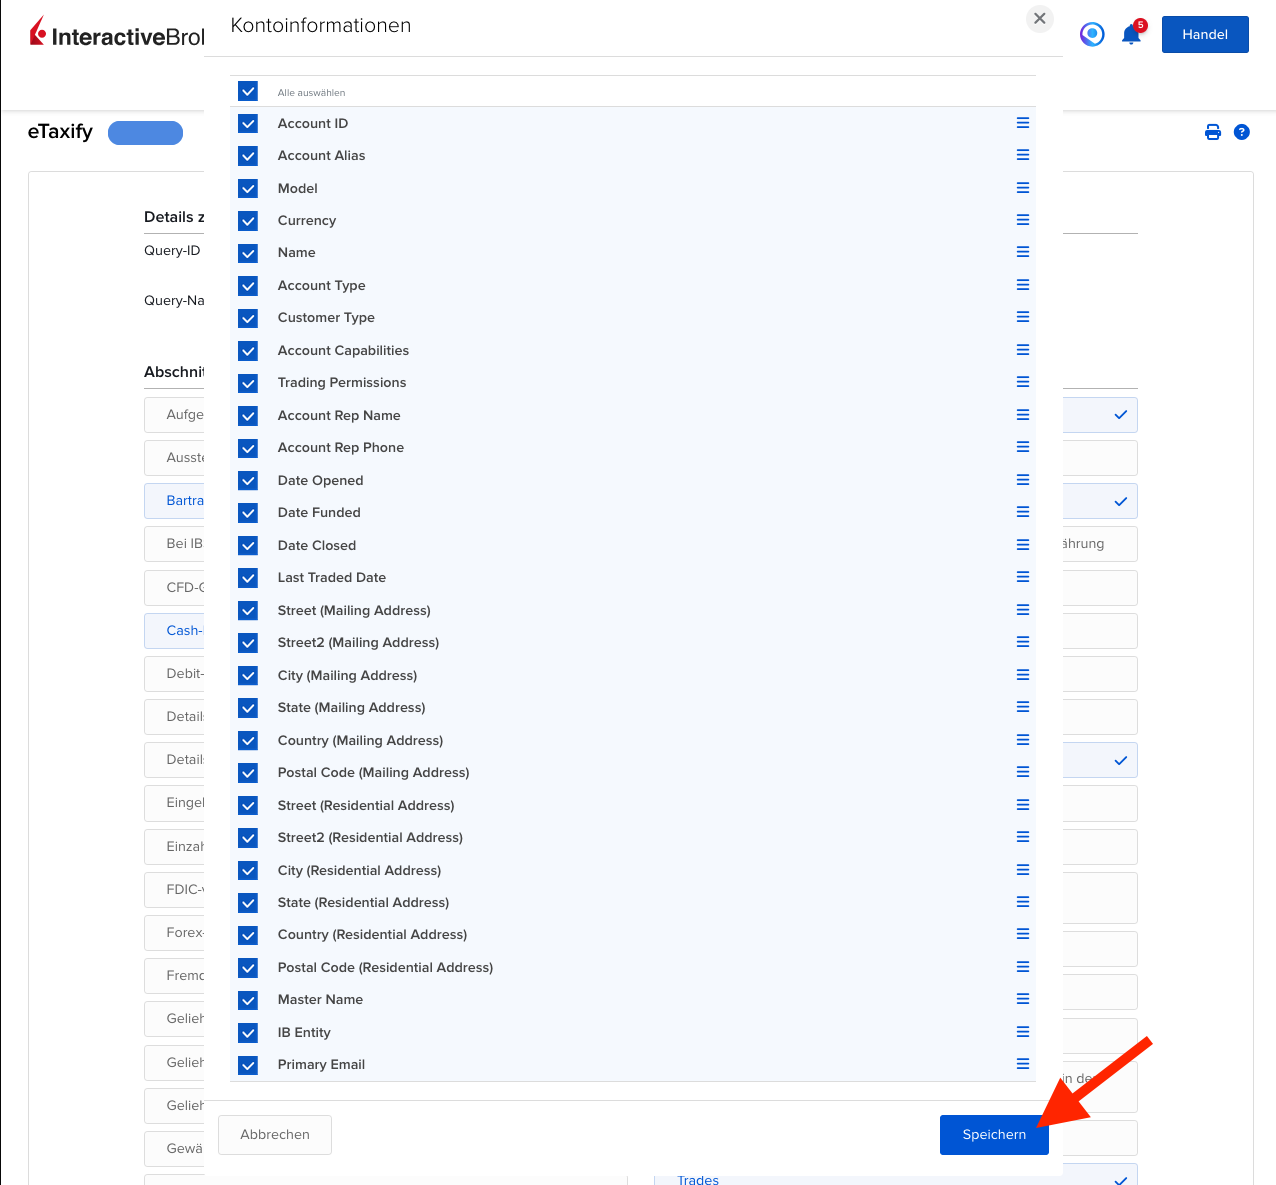Uncheck Country (Mailing Address)
The height and width of the screenshot is (1185, 1276).
click(x=247, y=741)
